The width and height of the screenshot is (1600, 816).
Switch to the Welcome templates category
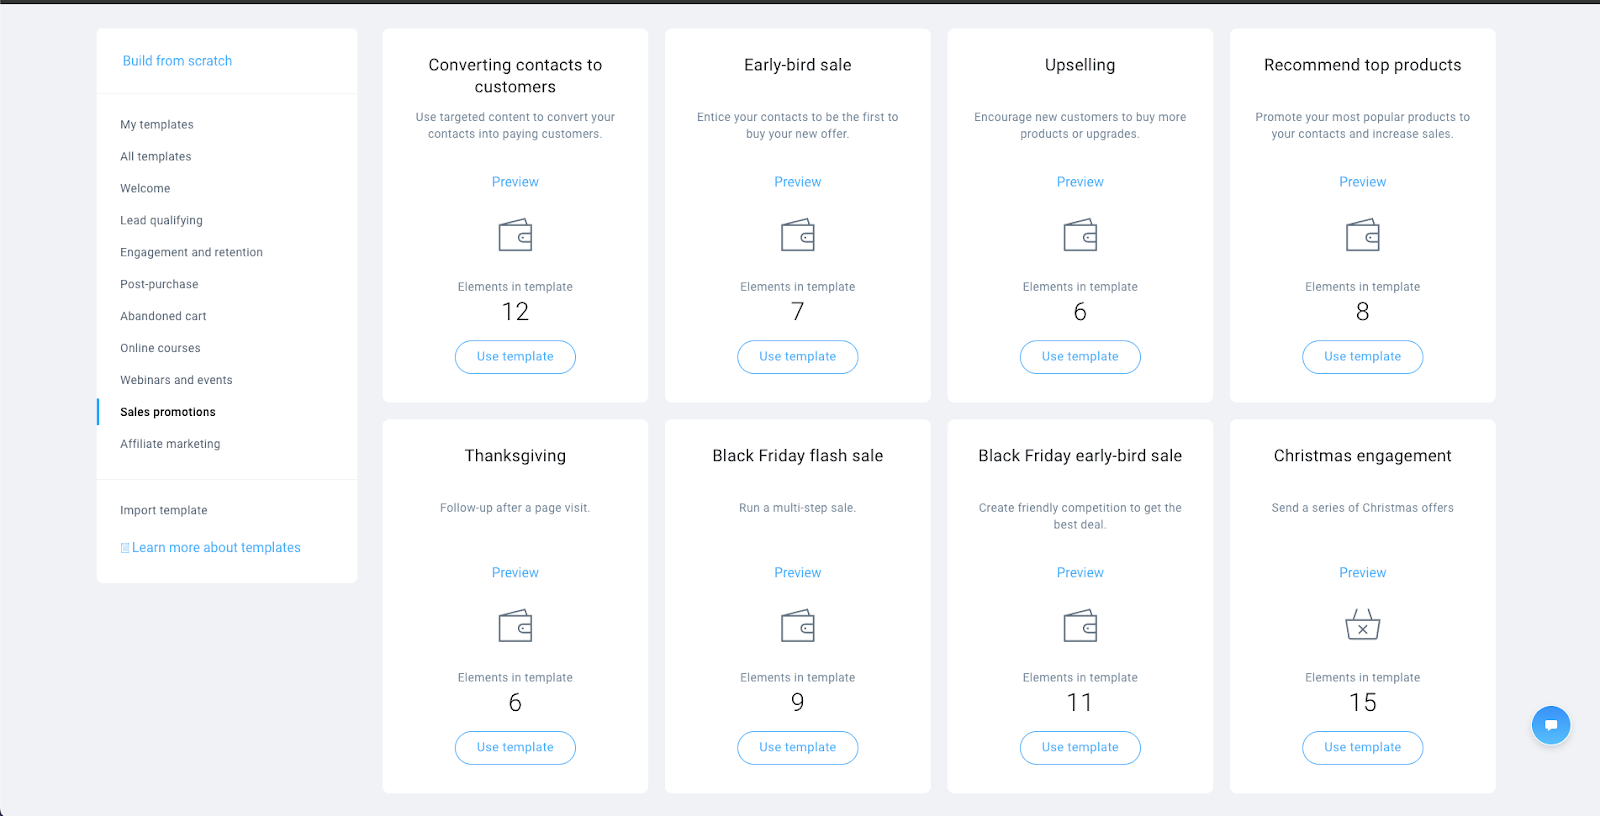pos(145,188)
